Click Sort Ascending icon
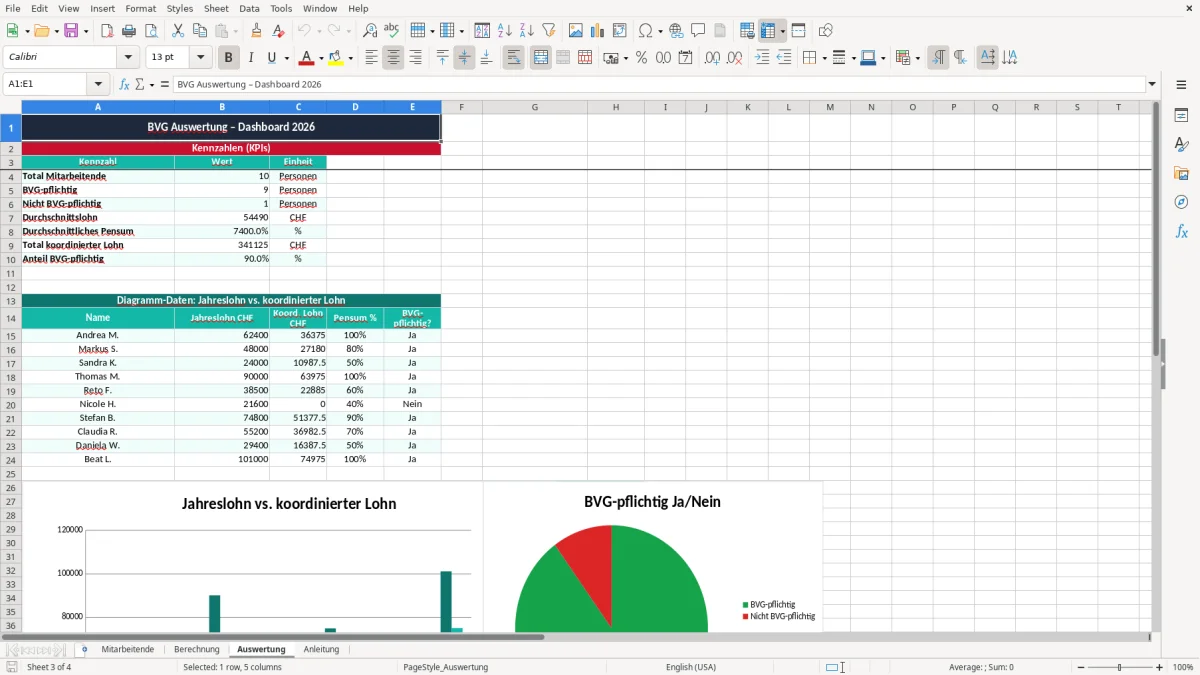This screenshot has width=1200, height=675. [505, 31]
